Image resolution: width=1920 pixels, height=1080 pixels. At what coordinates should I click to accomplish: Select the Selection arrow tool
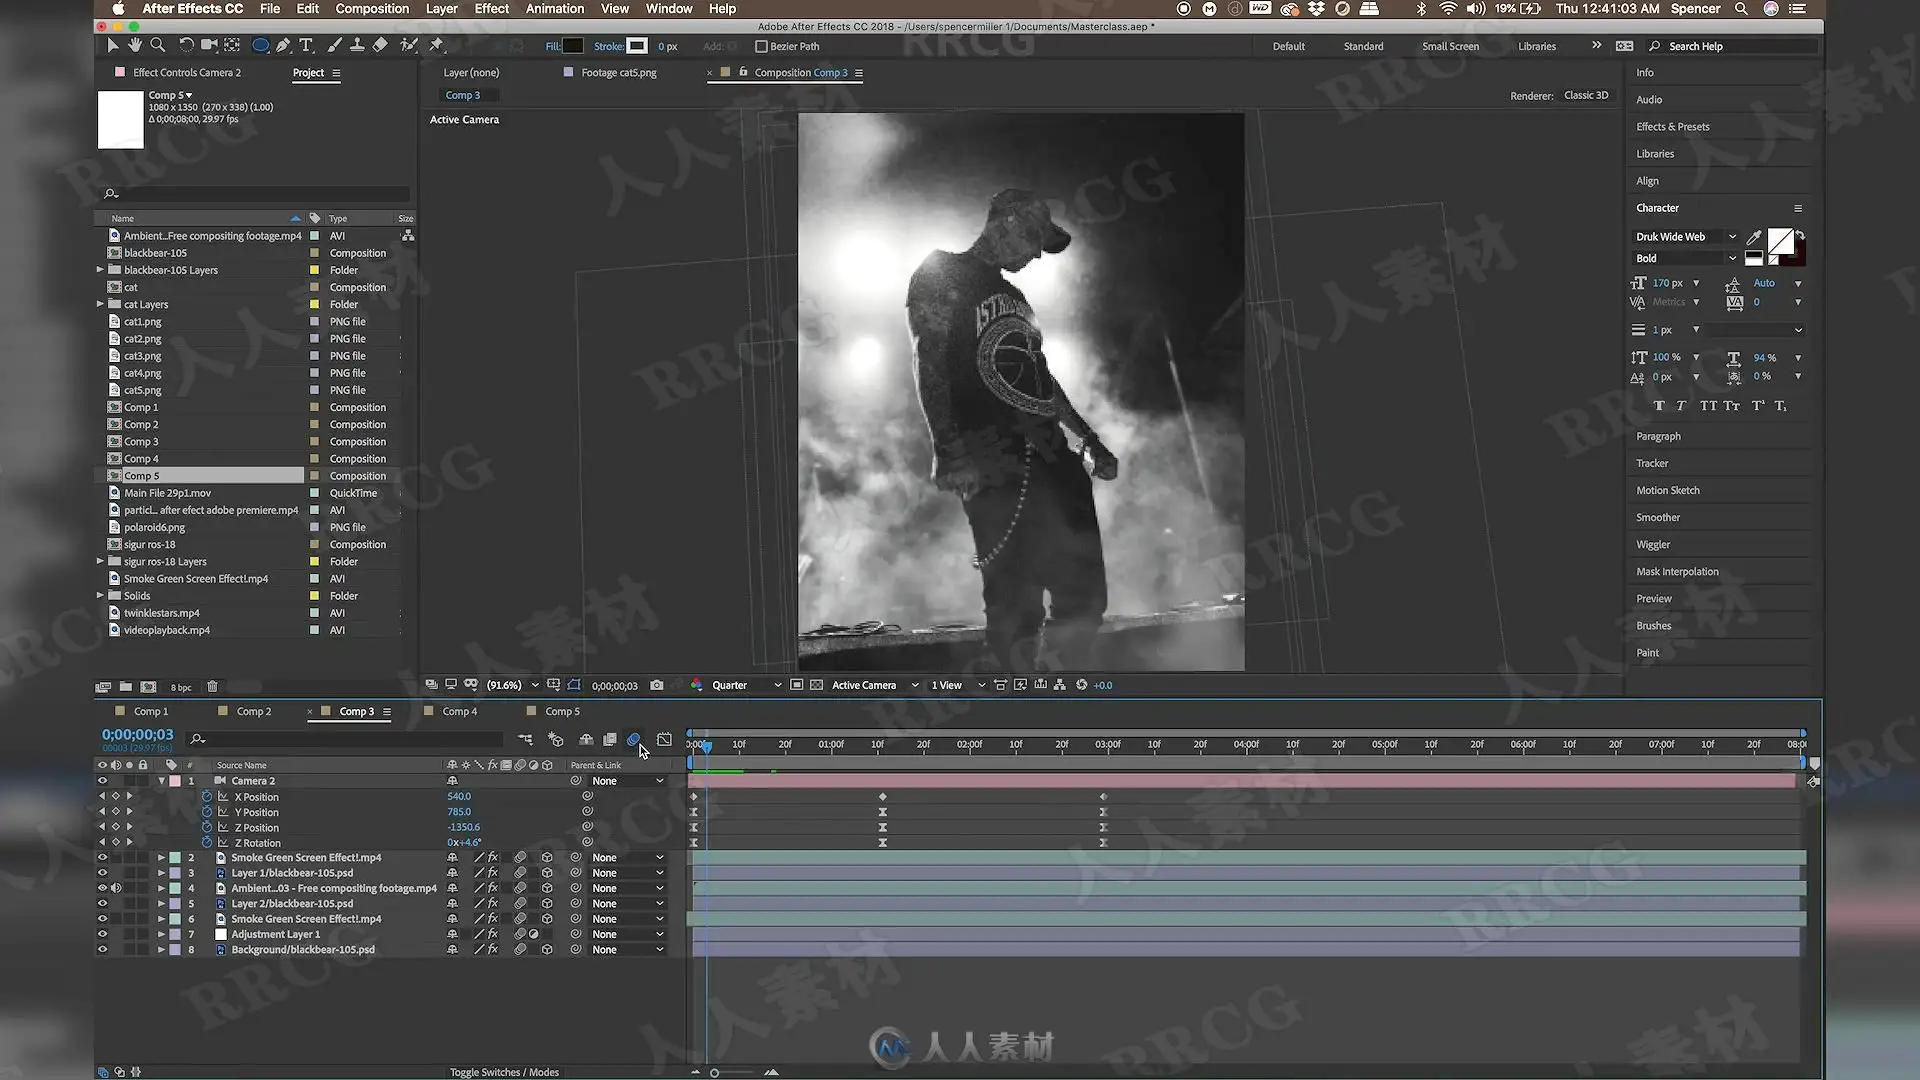112,45
